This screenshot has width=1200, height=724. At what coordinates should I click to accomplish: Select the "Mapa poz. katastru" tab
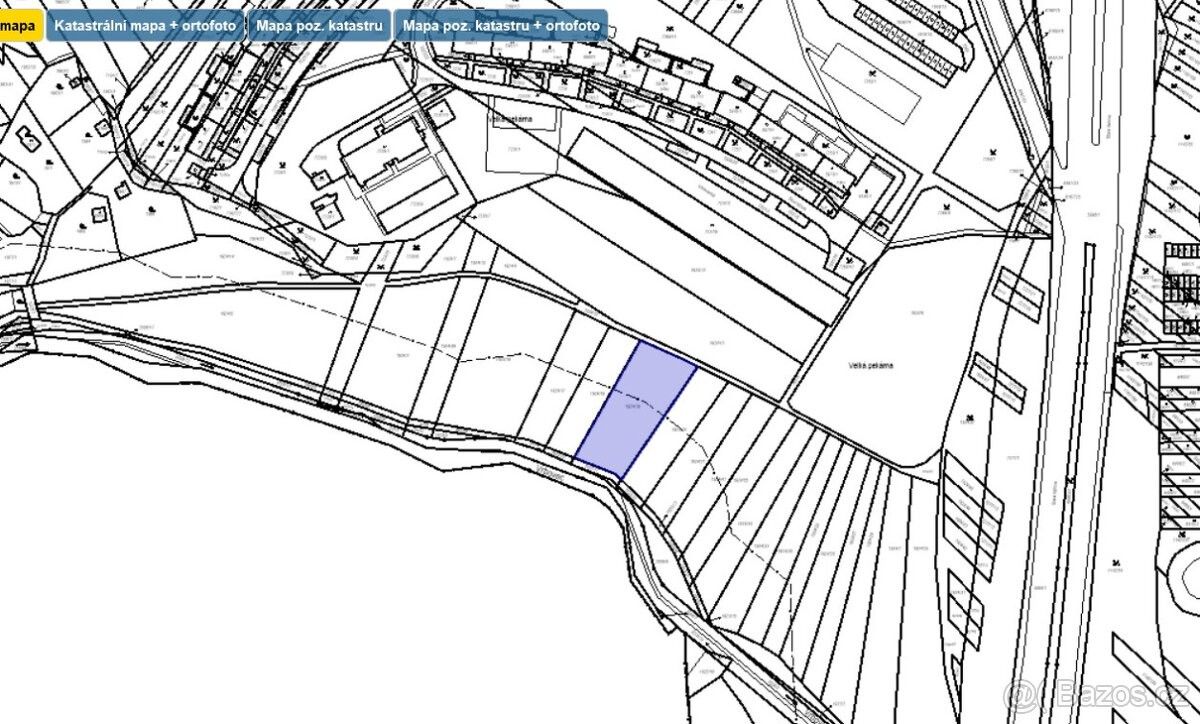[319, 25]
